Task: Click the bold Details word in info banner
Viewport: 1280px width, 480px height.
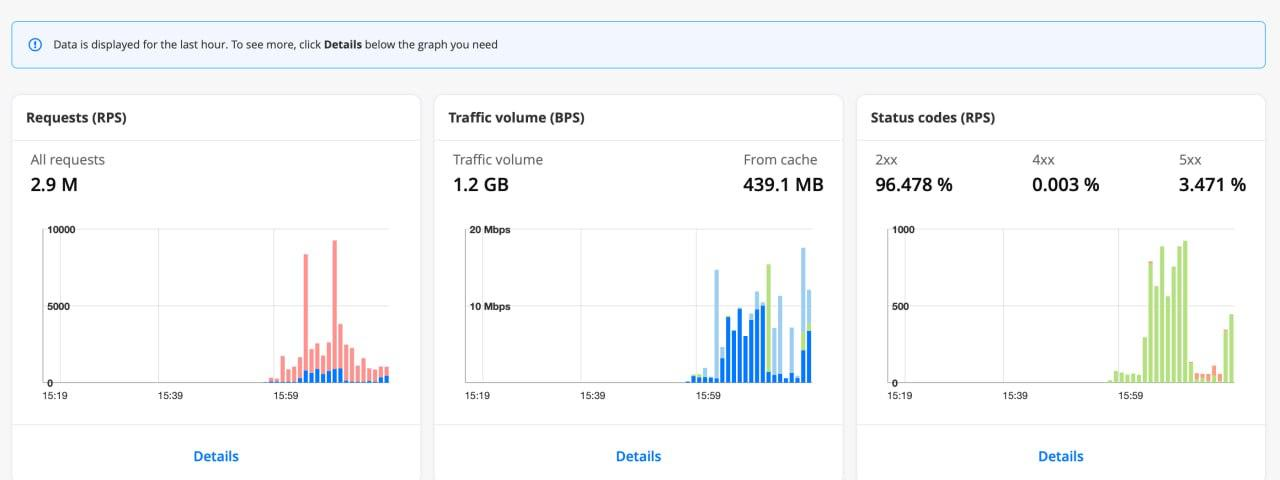Action: click(x=342, y=45)
